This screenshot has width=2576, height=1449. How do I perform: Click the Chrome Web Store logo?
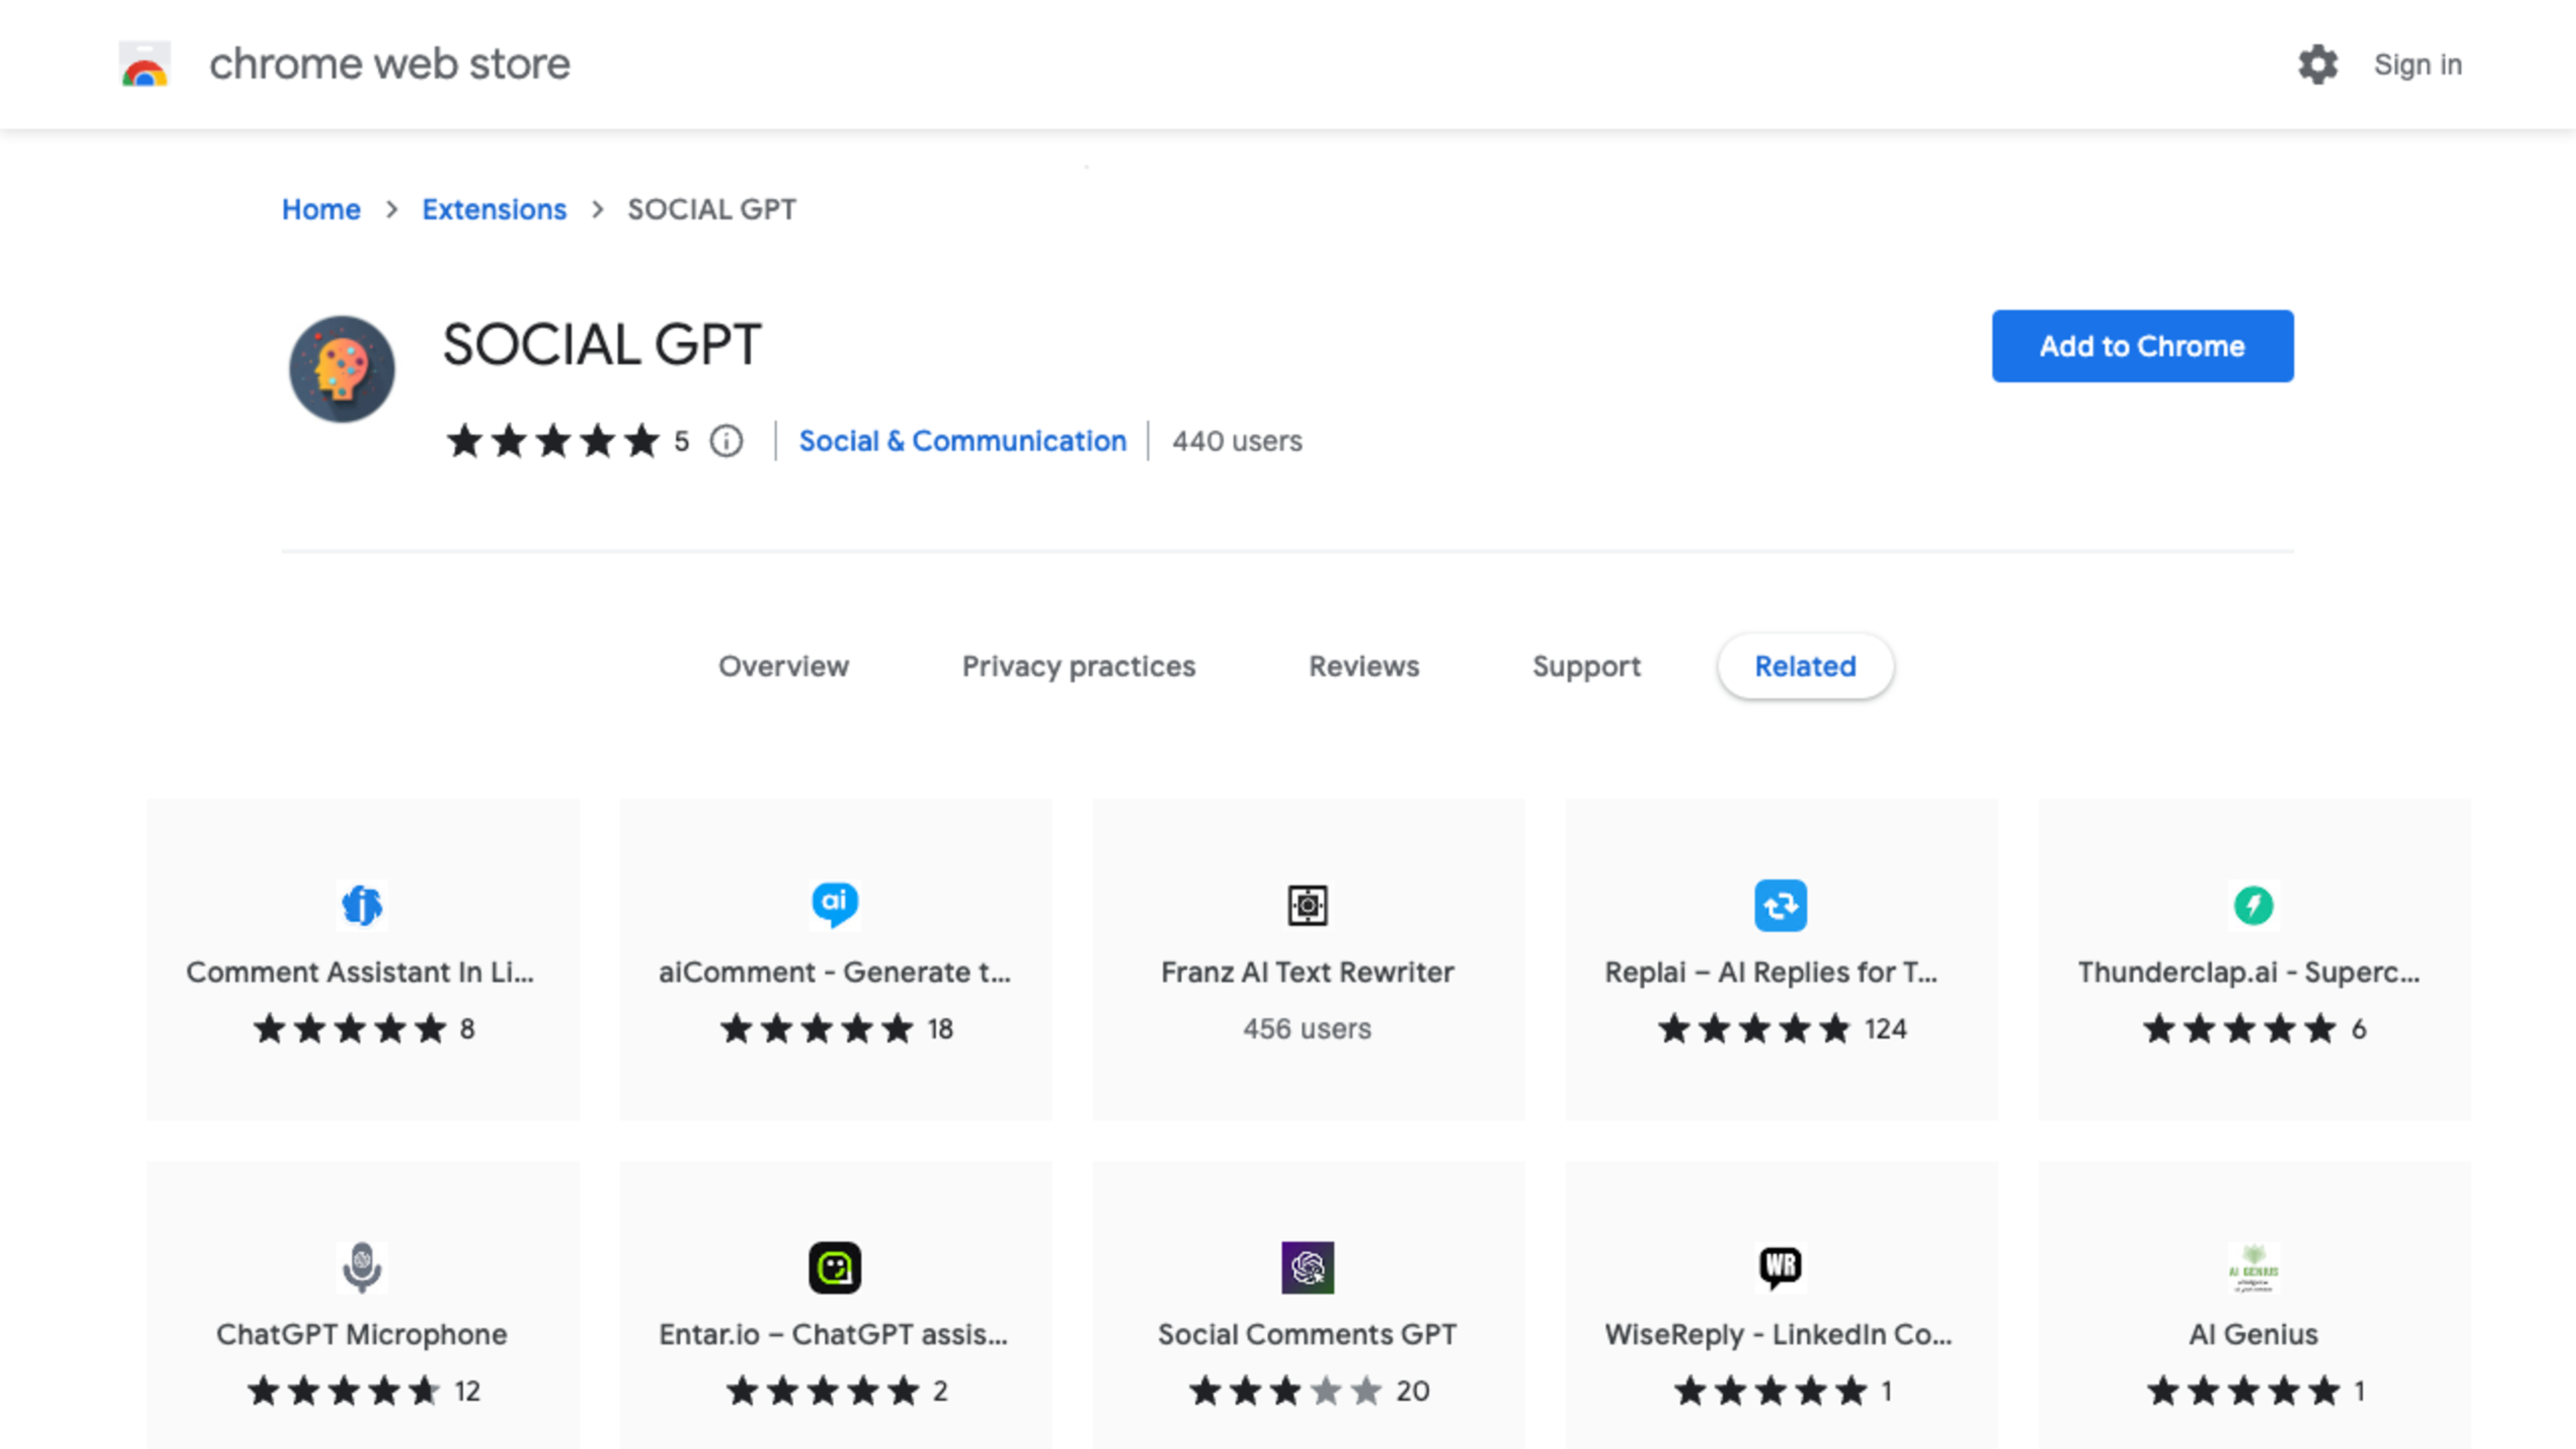click(145, 65)
